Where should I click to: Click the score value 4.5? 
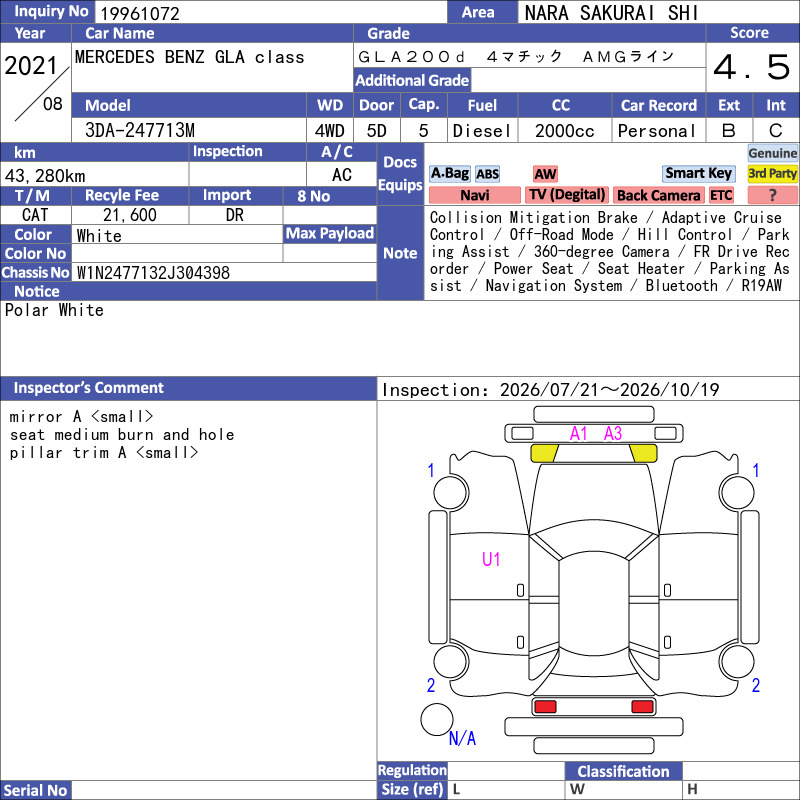tap(752, 67)
